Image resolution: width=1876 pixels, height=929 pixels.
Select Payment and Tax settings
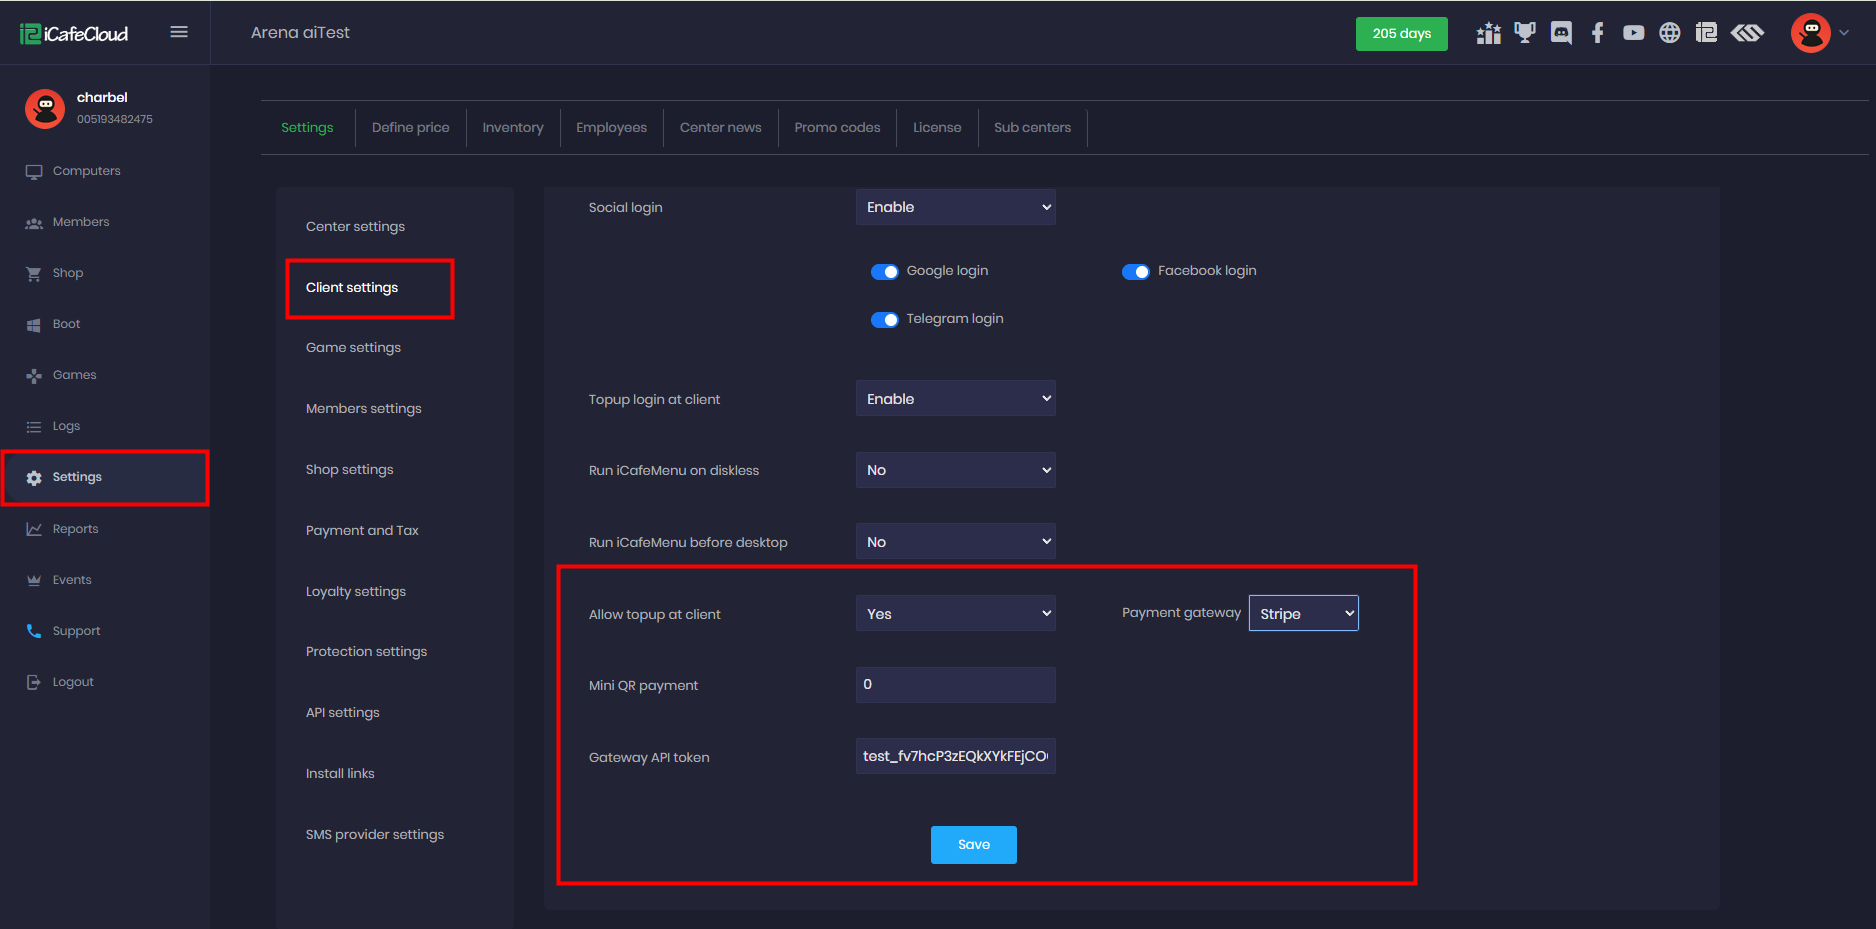[x=362, y=530]
